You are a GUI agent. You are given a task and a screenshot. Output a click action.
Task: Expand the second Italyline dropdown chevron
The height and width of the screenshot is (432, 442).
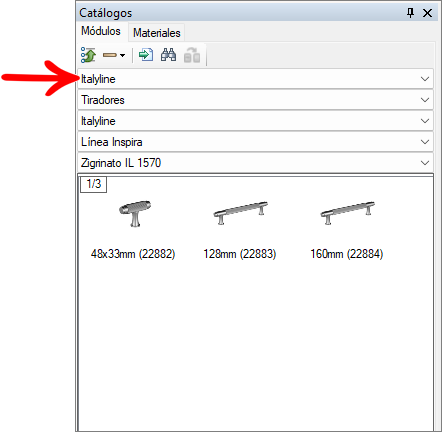pyautogui.click(x=425, y=121)
